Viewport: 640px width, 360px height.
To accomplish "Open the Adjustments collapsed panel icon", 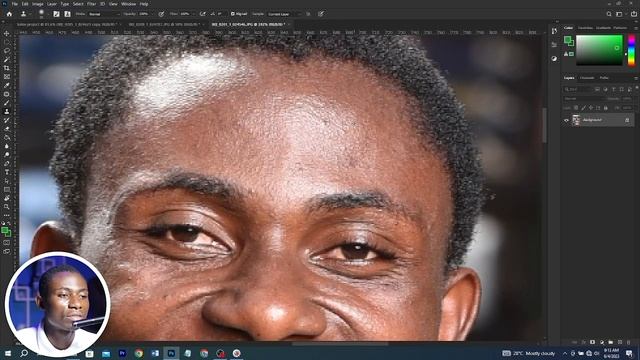I will pos(554,58).
